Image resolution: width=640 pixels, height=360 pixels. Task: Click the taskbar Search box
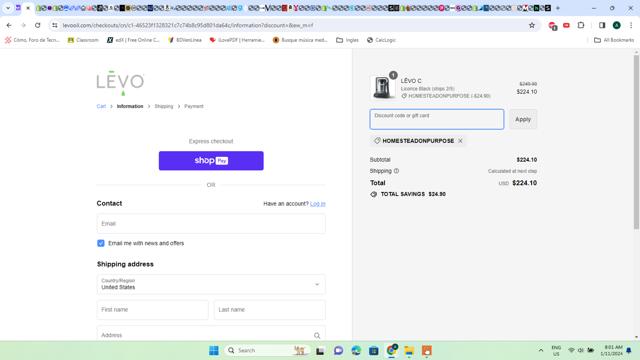point(266,351)
